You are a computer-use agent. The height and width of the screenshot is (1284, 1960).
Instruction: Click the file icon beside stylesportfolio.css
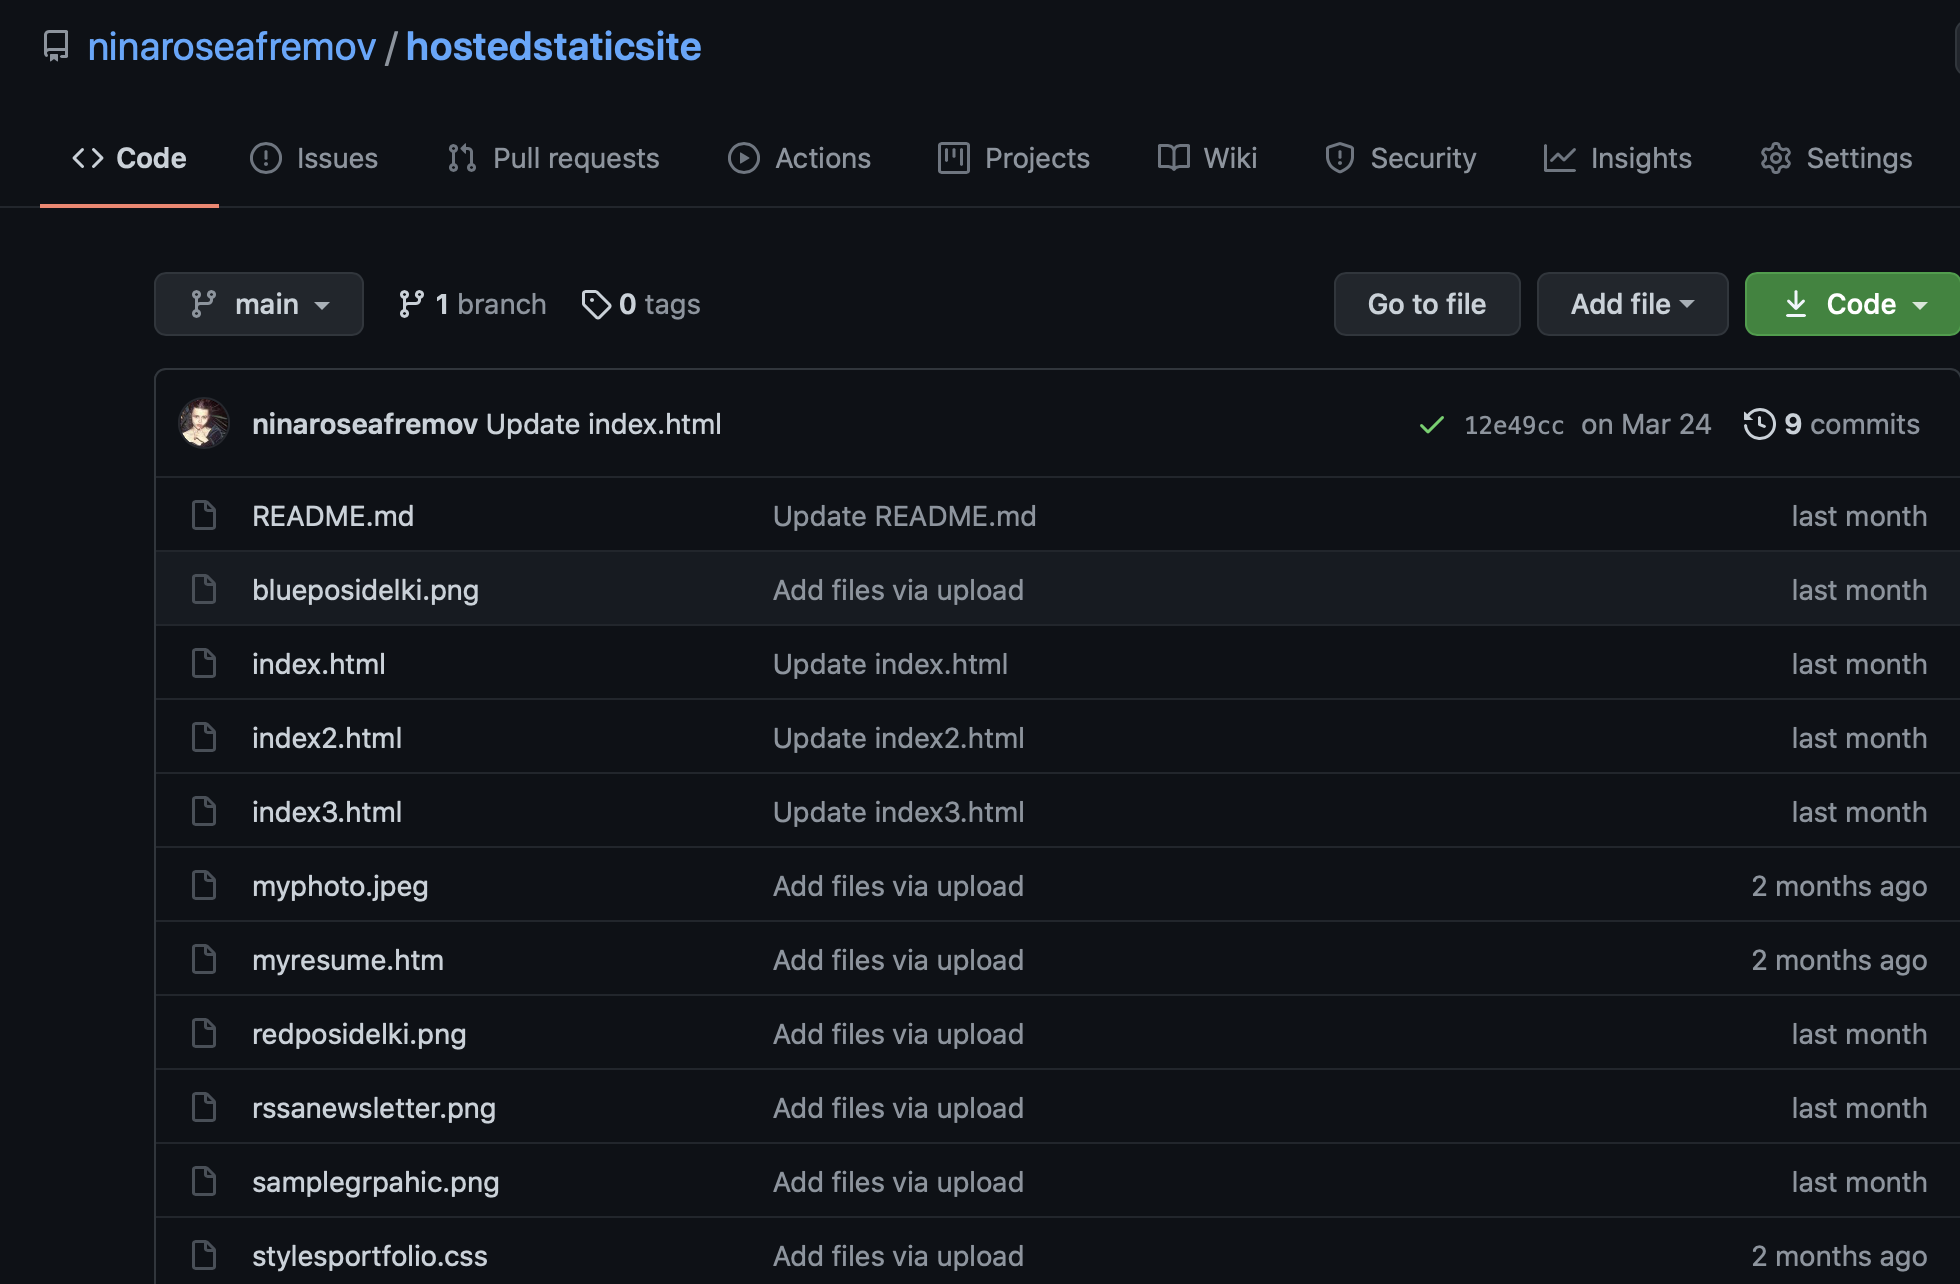(x=204, y=1256)
